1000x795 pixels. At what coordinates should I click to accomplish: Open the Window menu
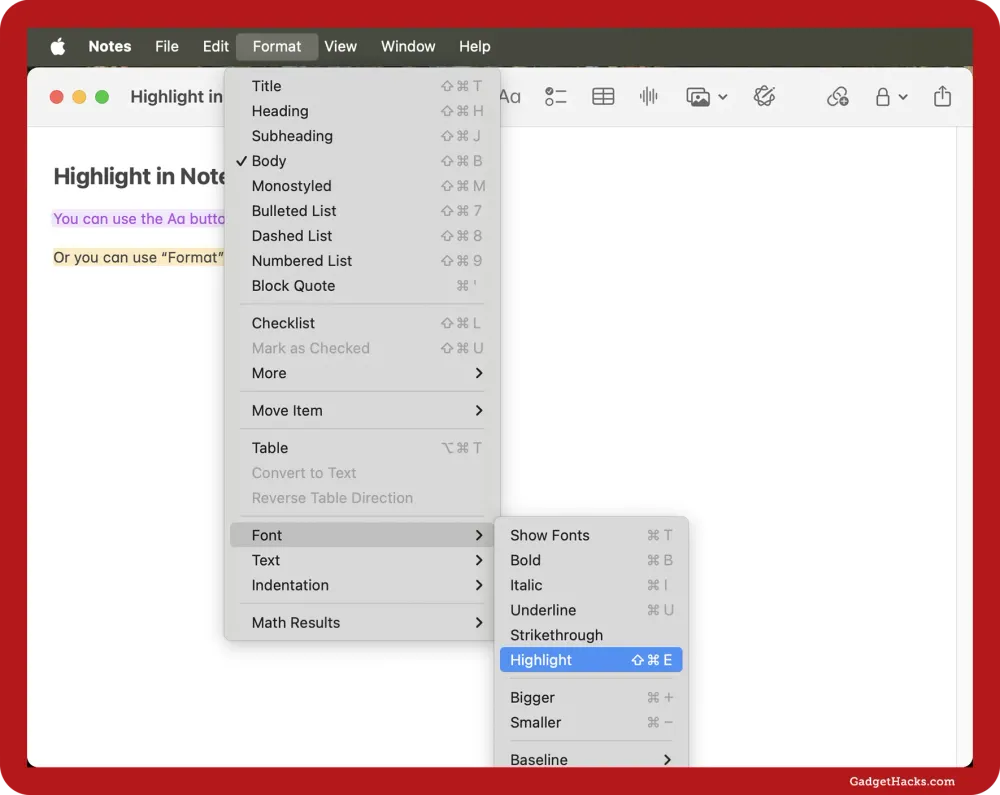pos(408,47)
